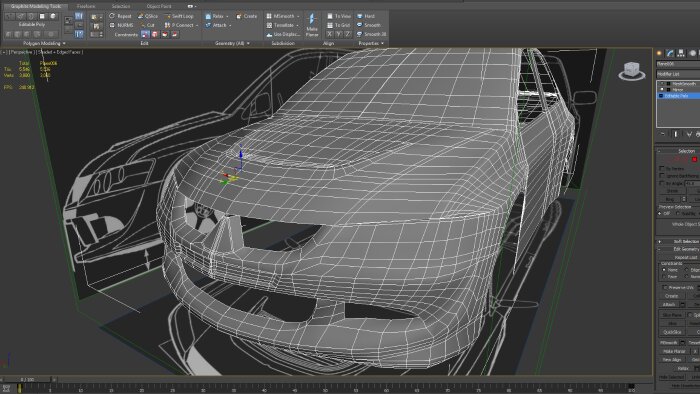700x394 pixels.
Task: Click the Make Planar button
Action: pyautogui.click(x=312, y=25)
